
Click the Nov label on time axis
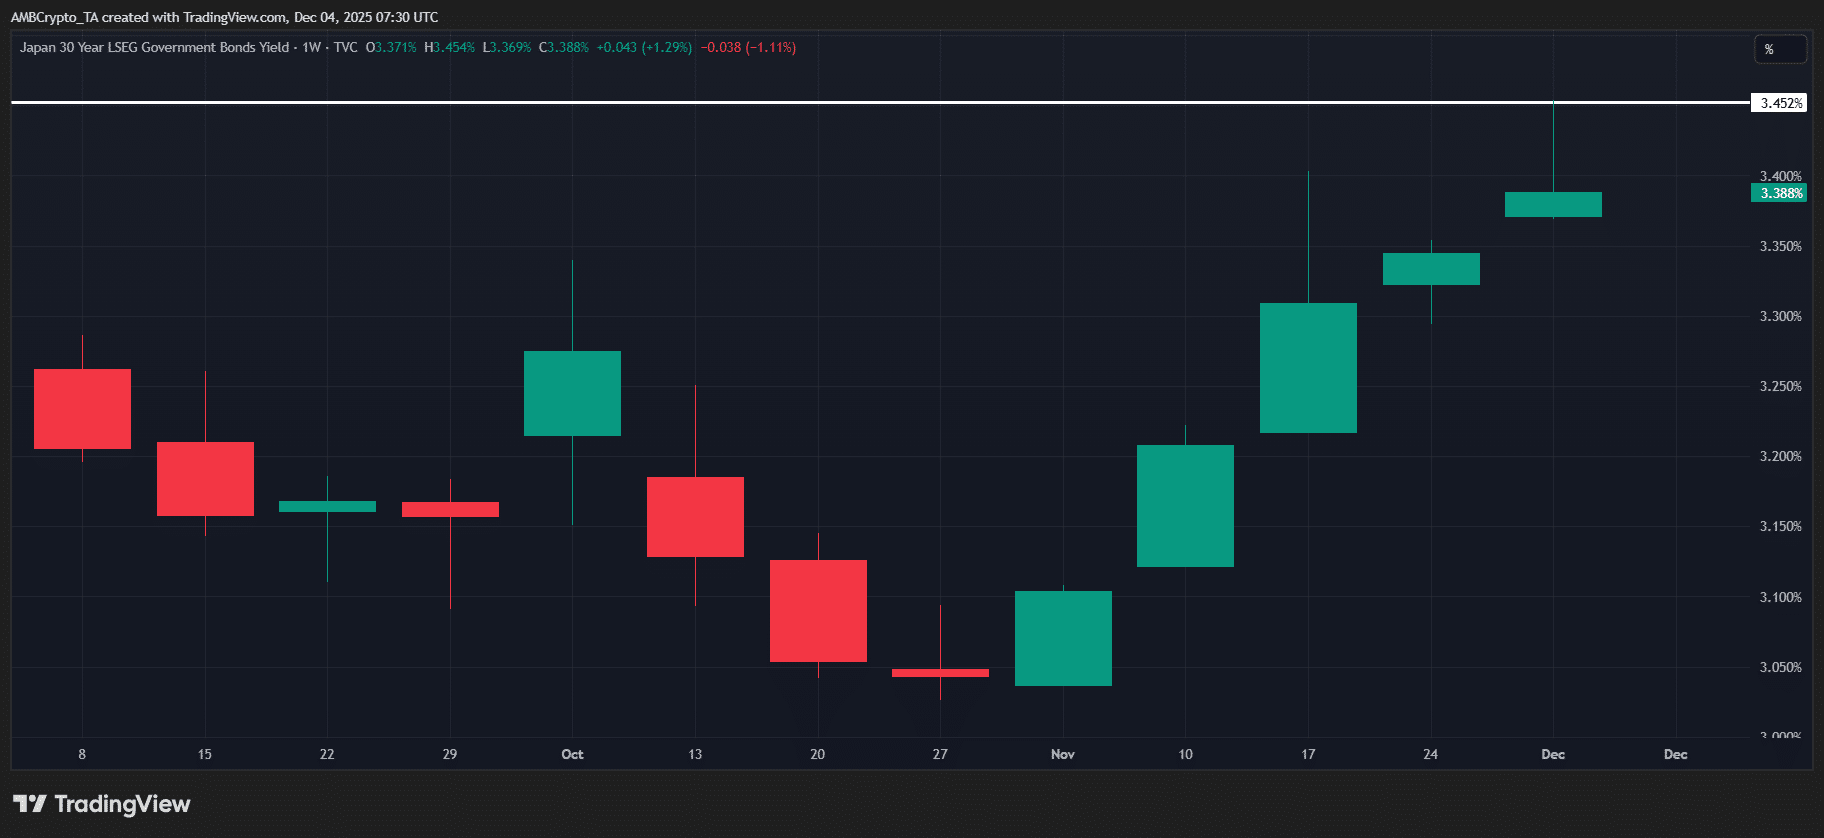click(x=1063, y=754)
